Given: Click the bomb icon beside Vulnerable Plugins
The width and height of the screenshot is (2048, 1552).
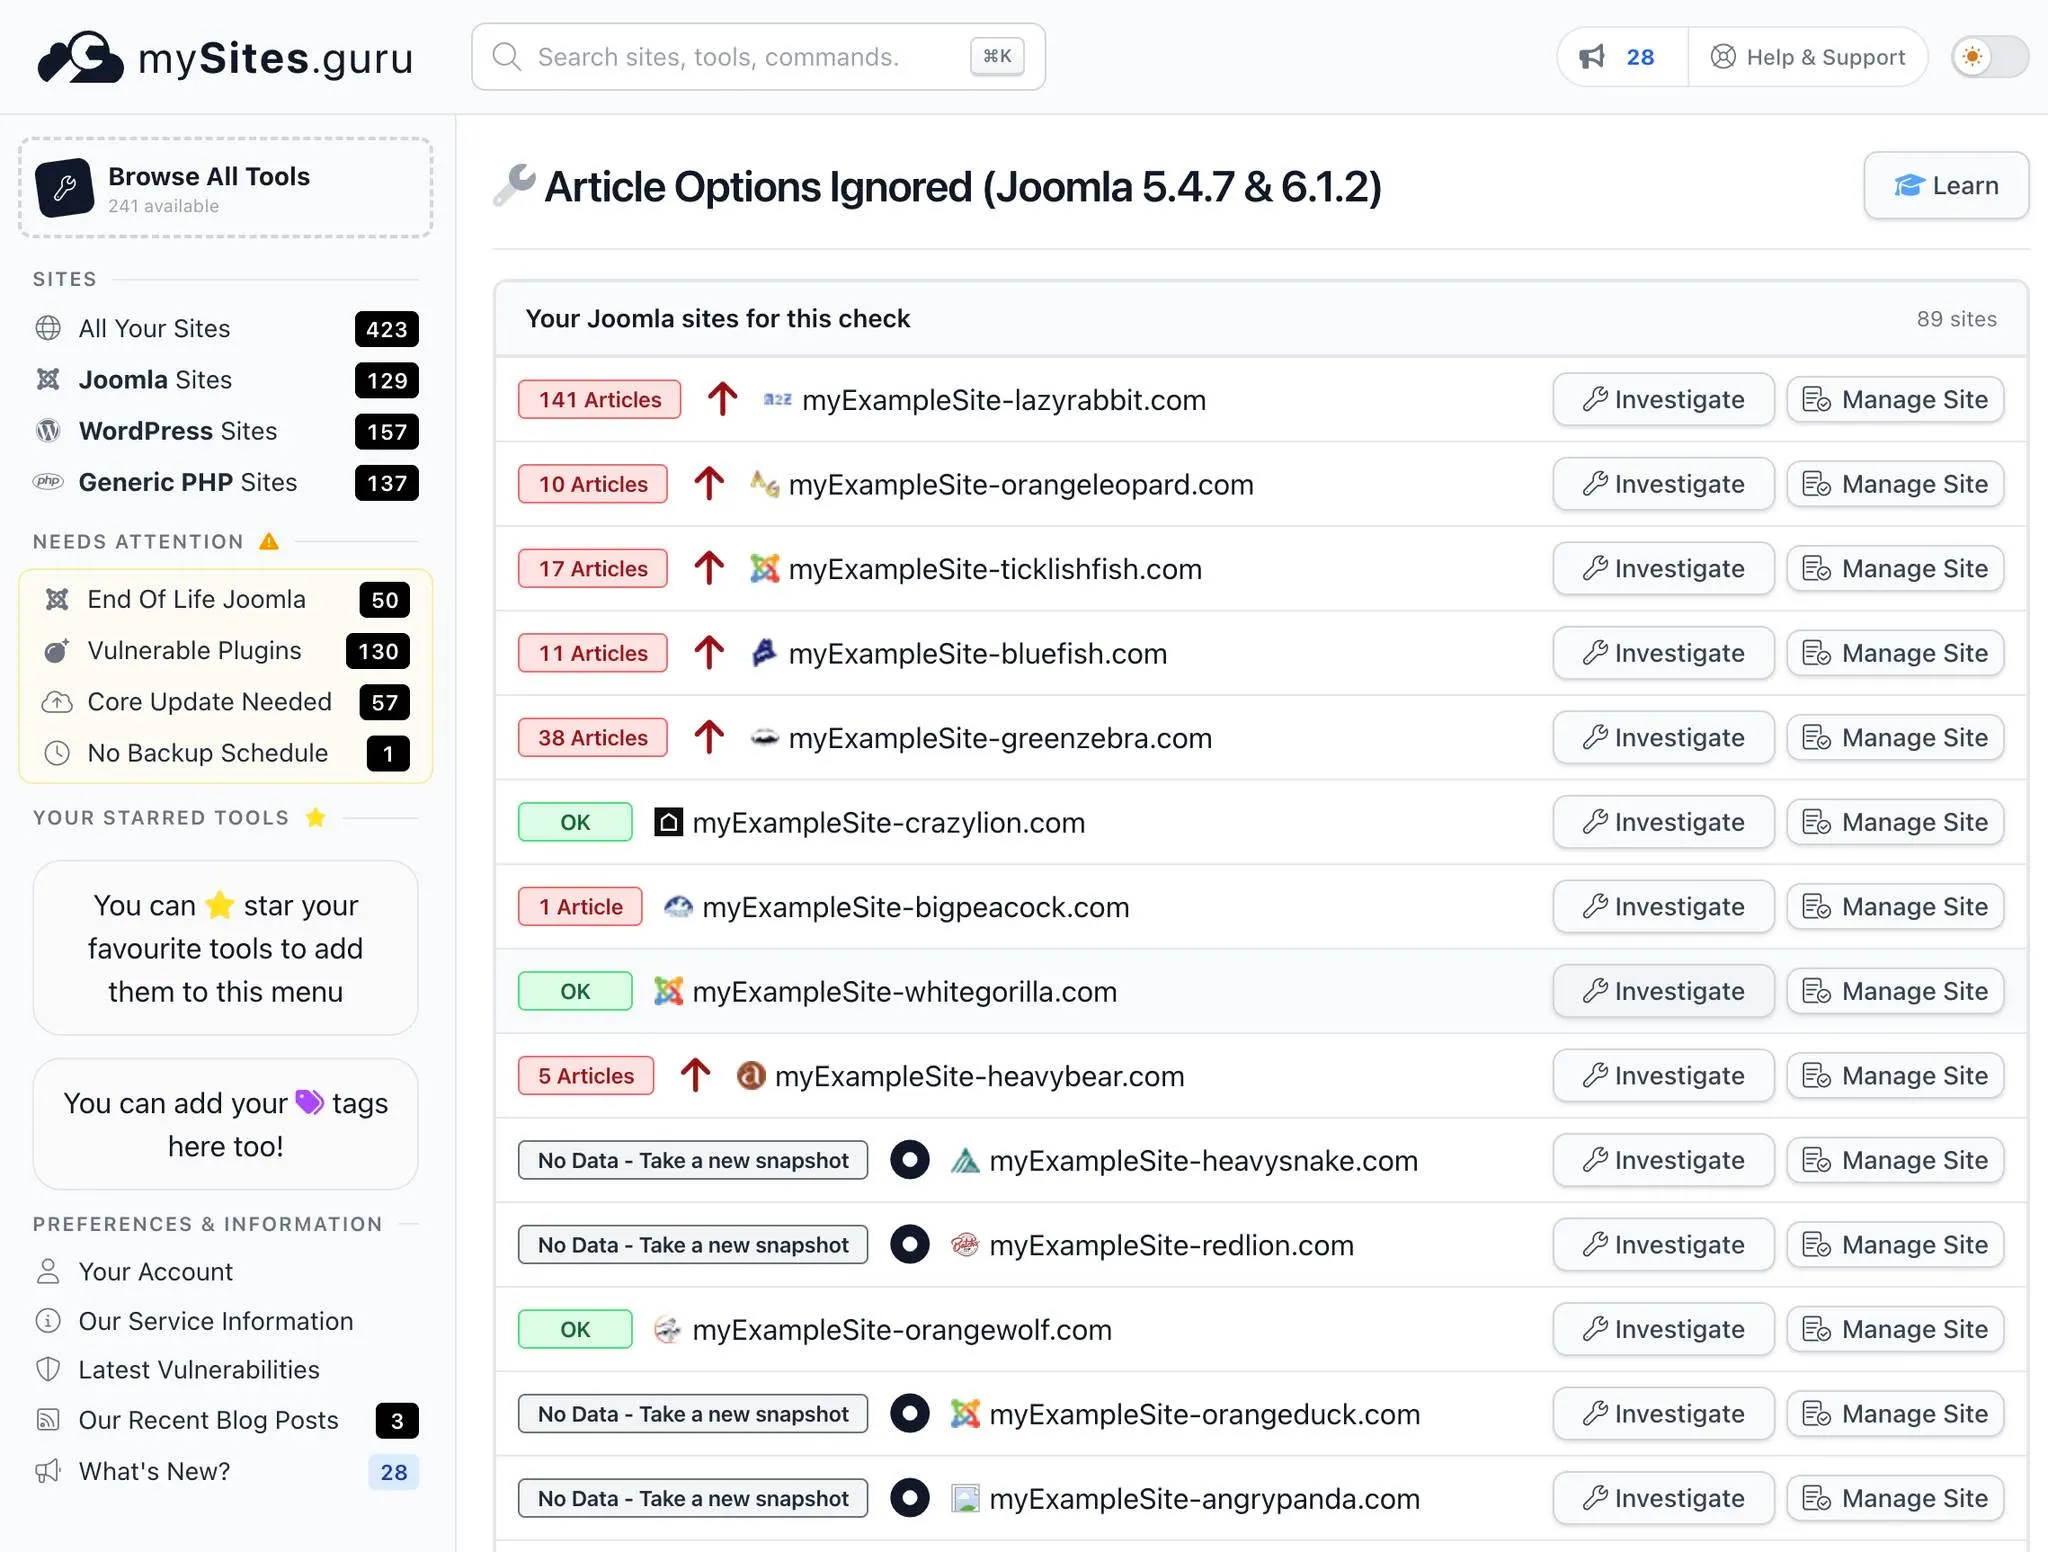Looking at the screenshot, I should pyautogui.click(x=57, y=651).
